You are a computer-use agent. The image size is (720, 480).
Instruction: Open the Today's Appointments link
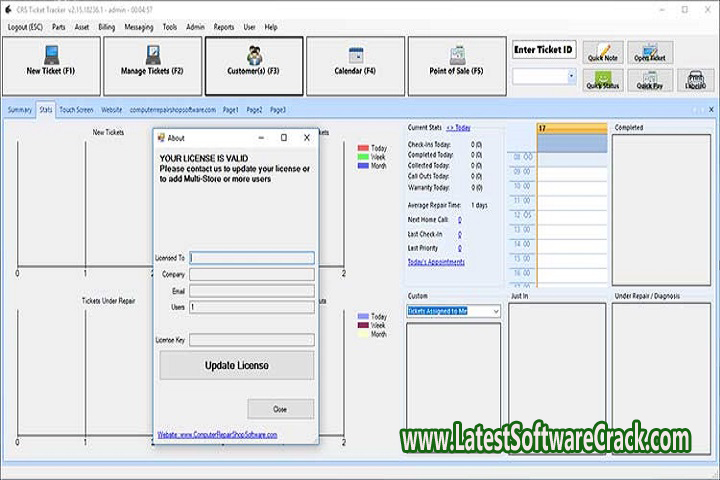tap(436, 262)
